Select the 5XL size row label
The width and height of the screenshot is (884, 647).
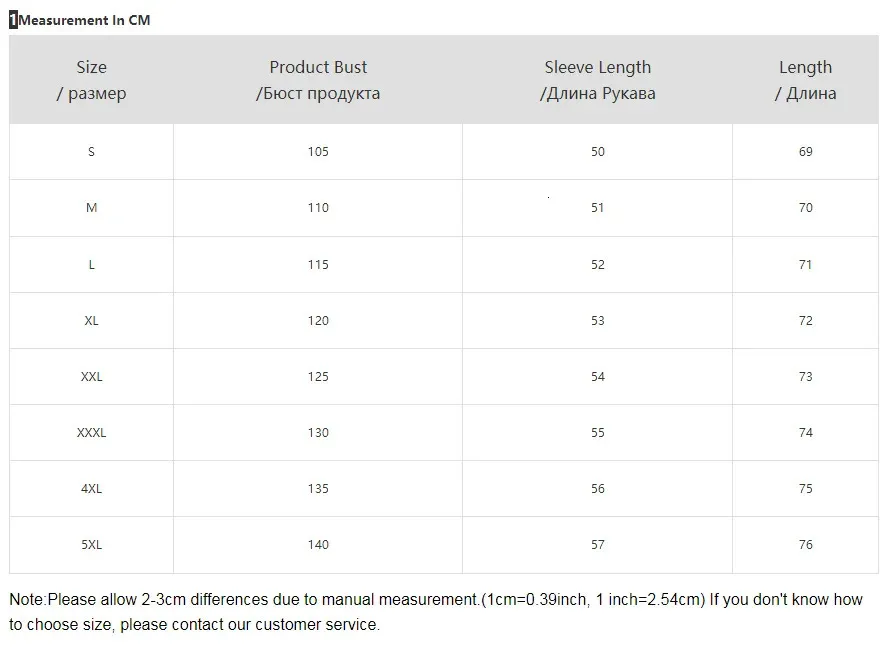tap(91, 545)
